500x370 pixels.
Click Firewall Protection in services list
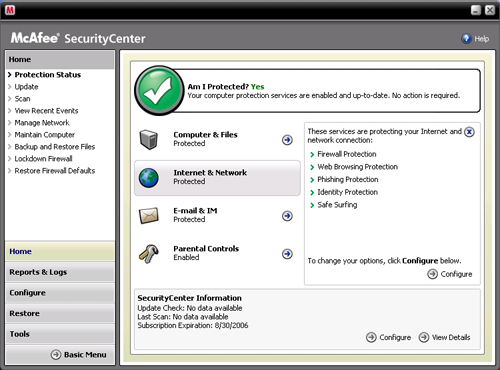coord(347,154)
